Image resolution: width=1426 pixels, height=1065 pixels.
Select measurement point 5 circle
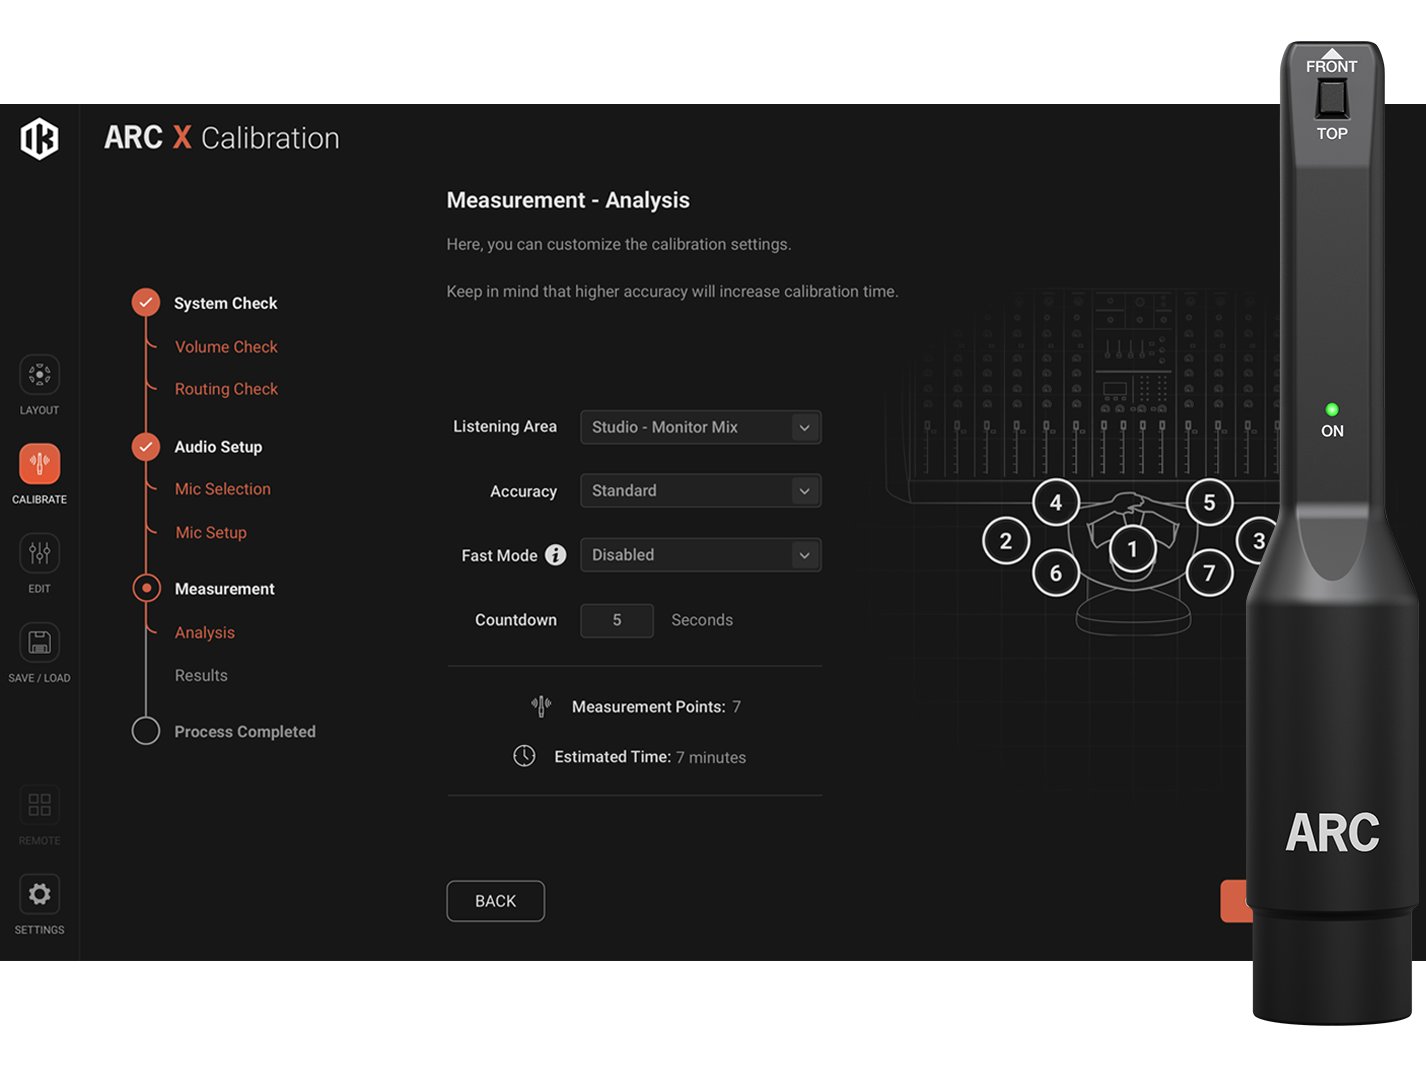(1209, 502)
